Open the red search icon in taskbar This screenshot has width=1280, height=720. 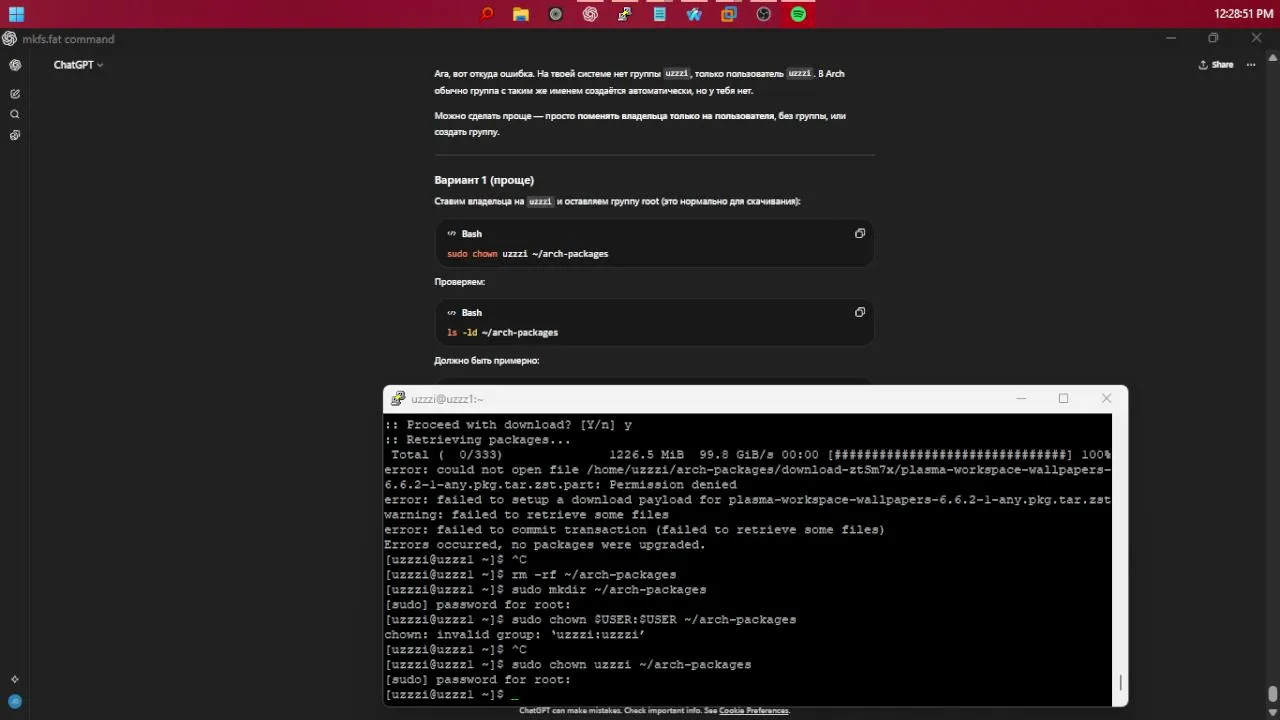pos(487,14)
